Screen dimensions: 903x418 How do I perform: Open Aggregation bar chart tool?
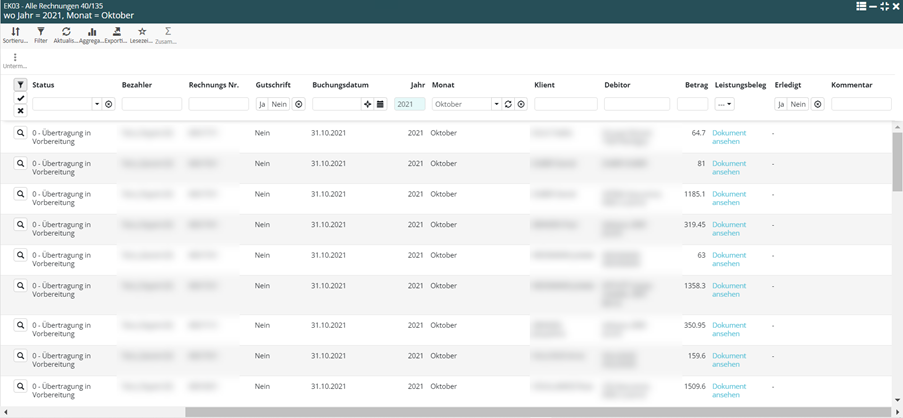(x=91, y=35)
